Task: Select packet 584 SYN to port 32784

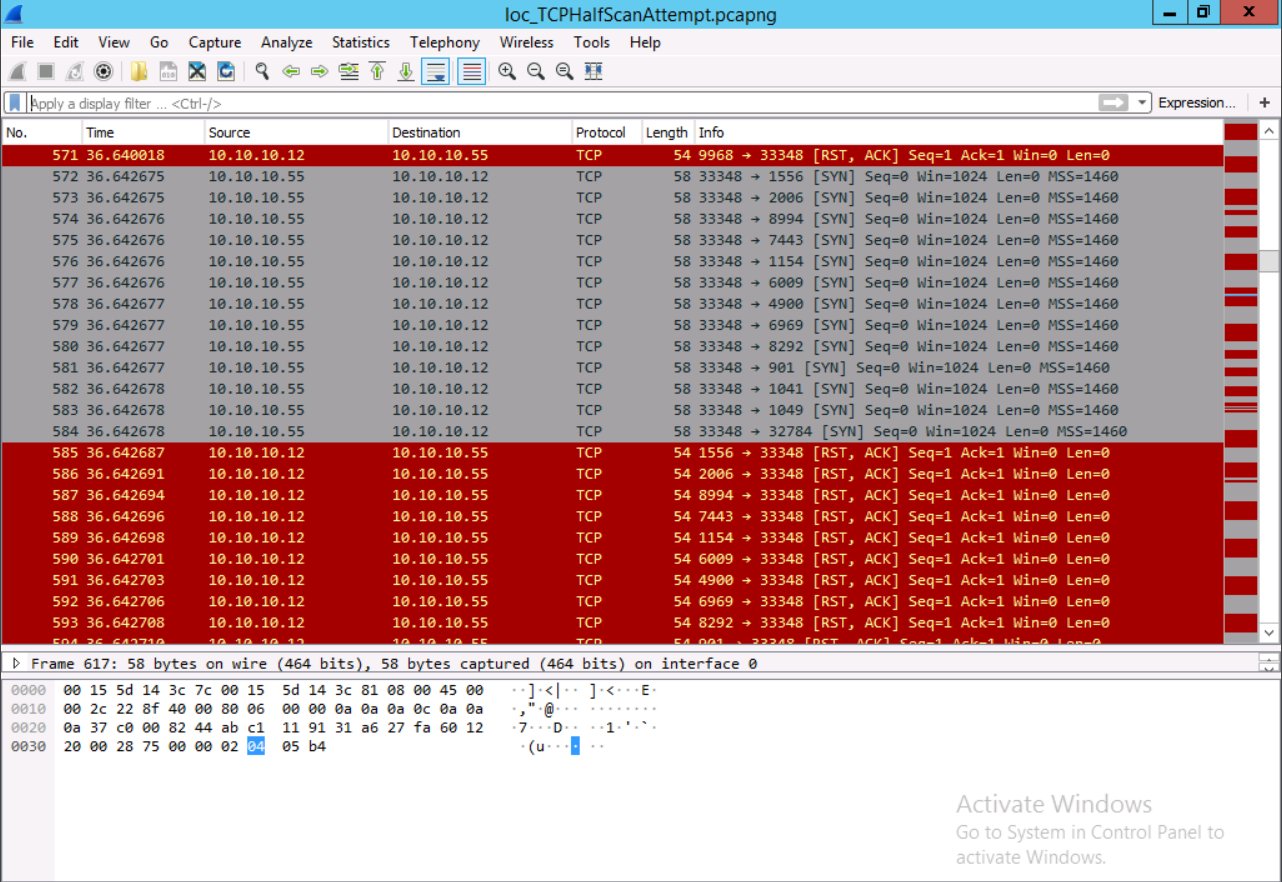Action: 612,431
